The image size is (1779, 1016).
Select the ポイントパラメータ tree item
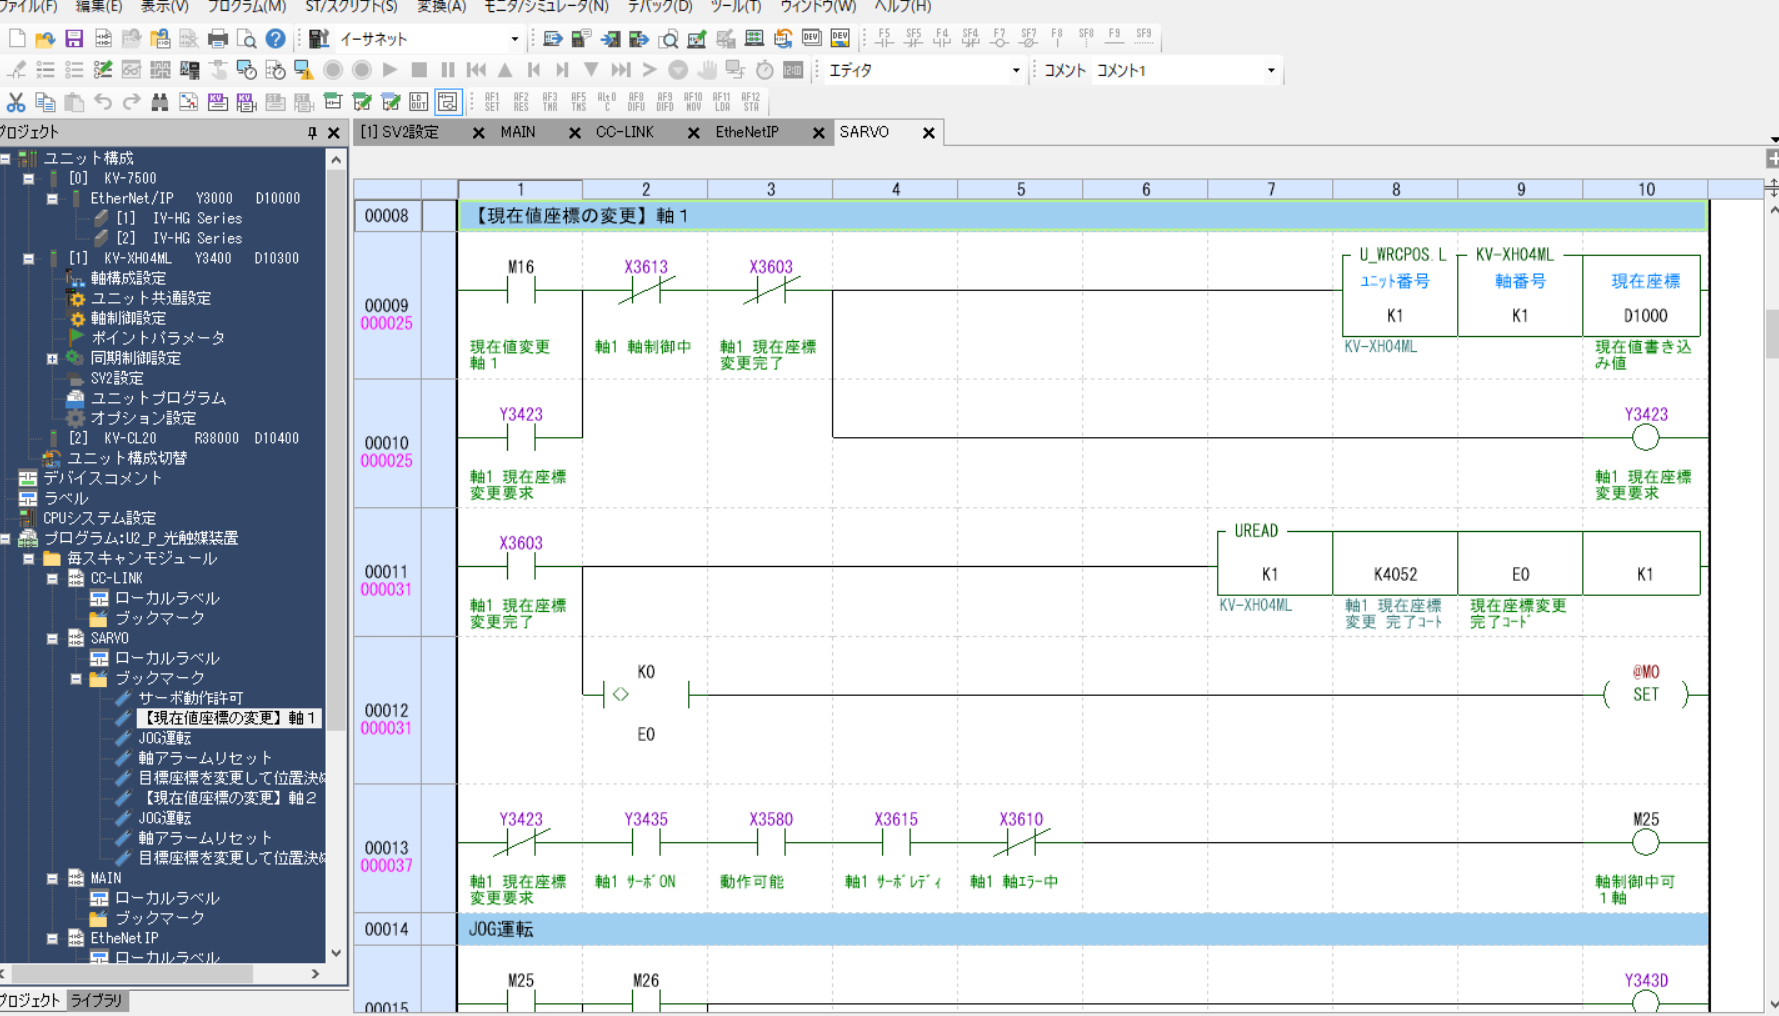[157, 338]
